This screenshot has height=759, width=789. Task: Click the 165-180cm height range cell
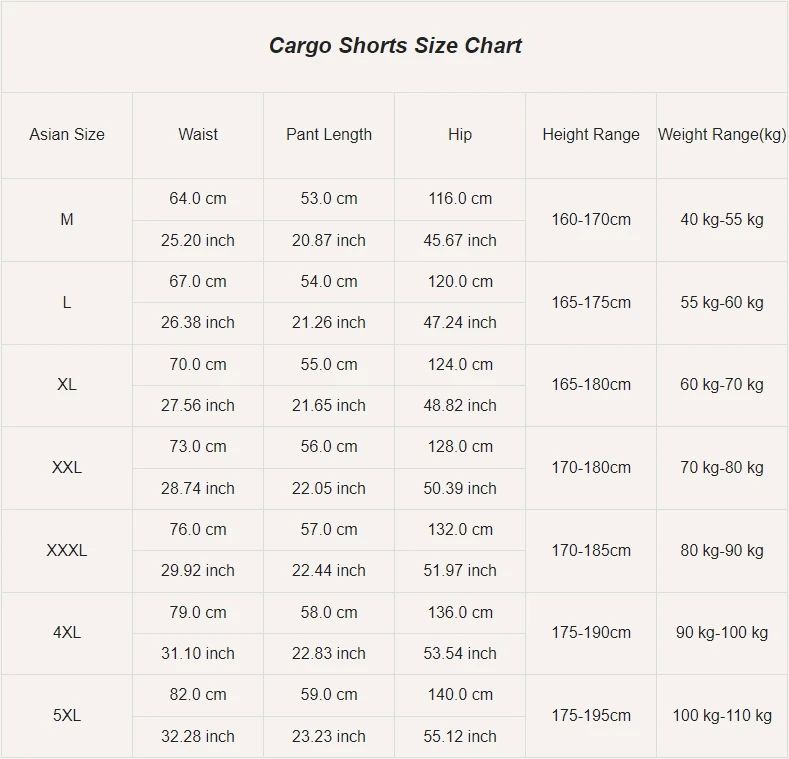pos(591,385)
